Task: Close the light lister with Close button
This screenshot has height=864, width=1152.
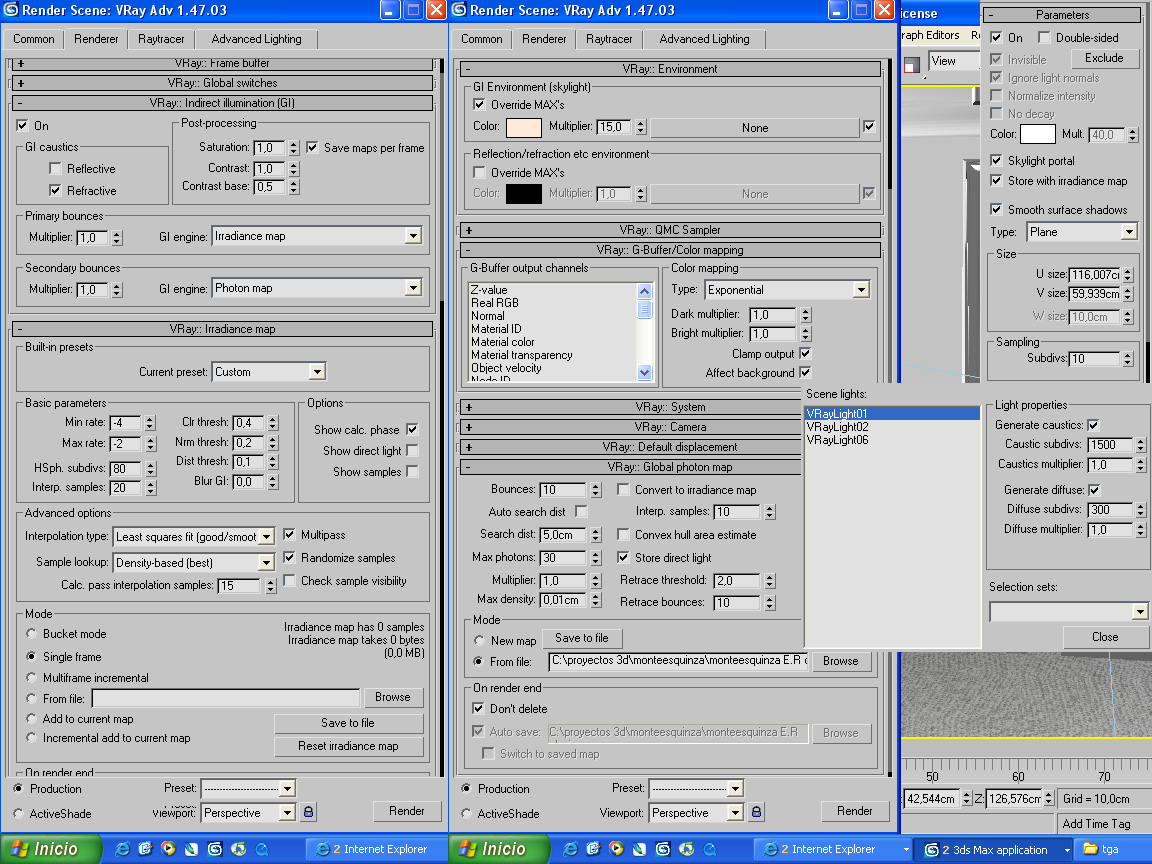Action: tap(1105, 637)
